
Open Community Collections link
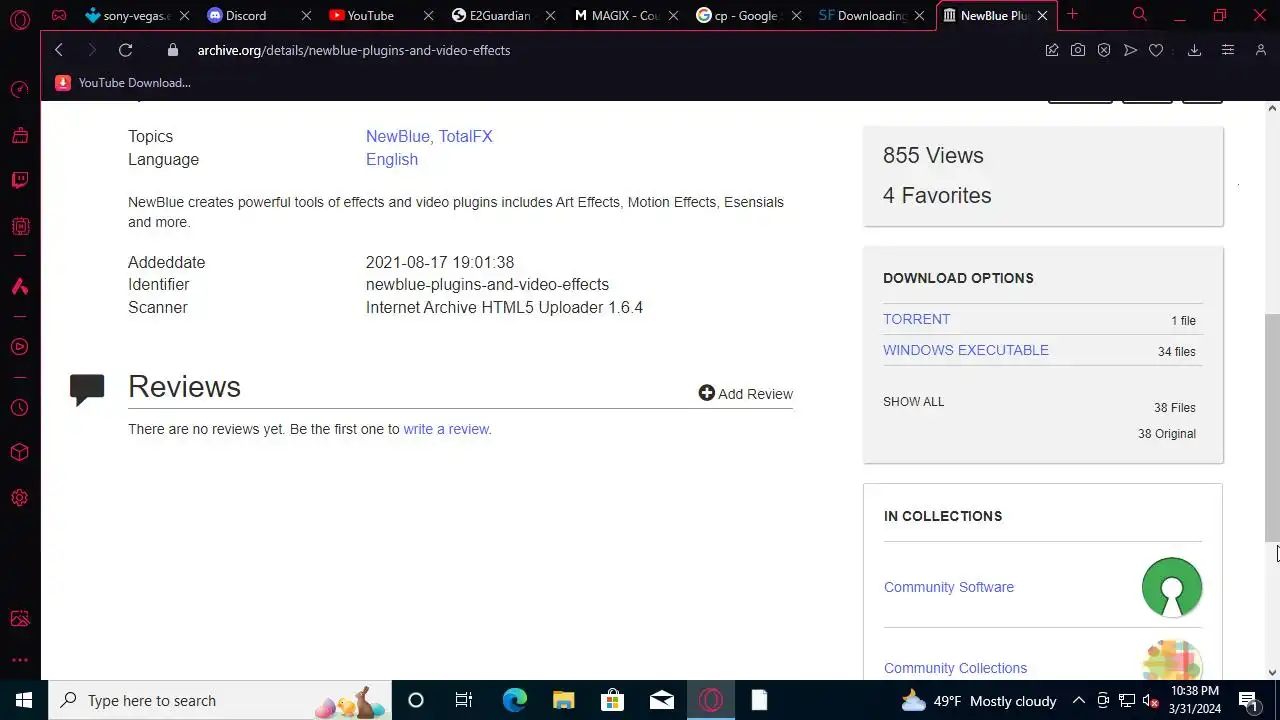[x=955, y=668]
